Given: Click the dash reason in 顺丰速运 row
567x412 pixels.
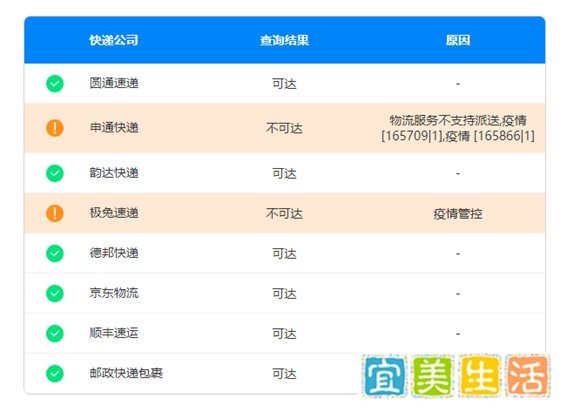Looking at the screenshot, I should coord(458,334).
